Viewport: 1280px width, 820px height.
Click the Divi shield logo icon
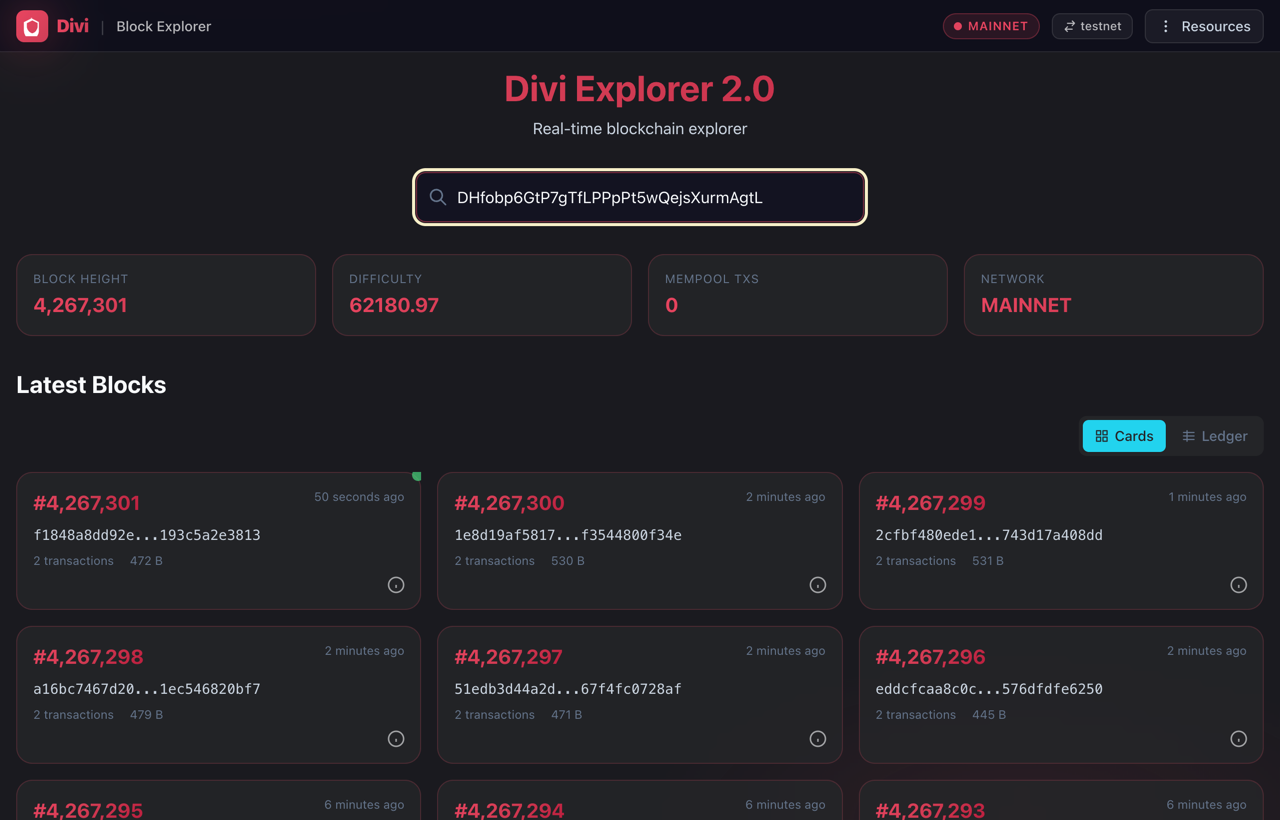point(32,26)
